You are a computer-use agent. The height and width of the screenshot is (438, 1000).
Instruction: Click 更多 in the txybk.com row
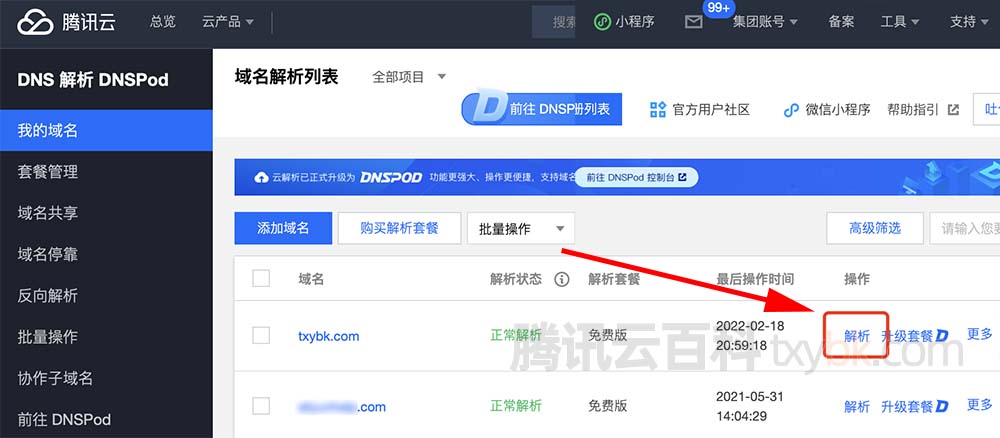[980, 334]
